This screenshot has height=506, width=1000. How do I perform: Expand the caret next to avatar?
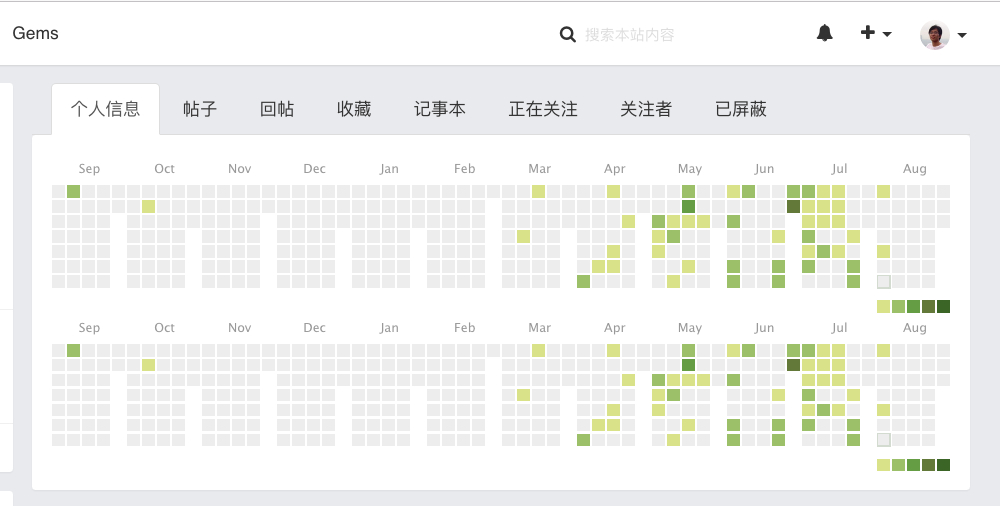coord(962,36)
